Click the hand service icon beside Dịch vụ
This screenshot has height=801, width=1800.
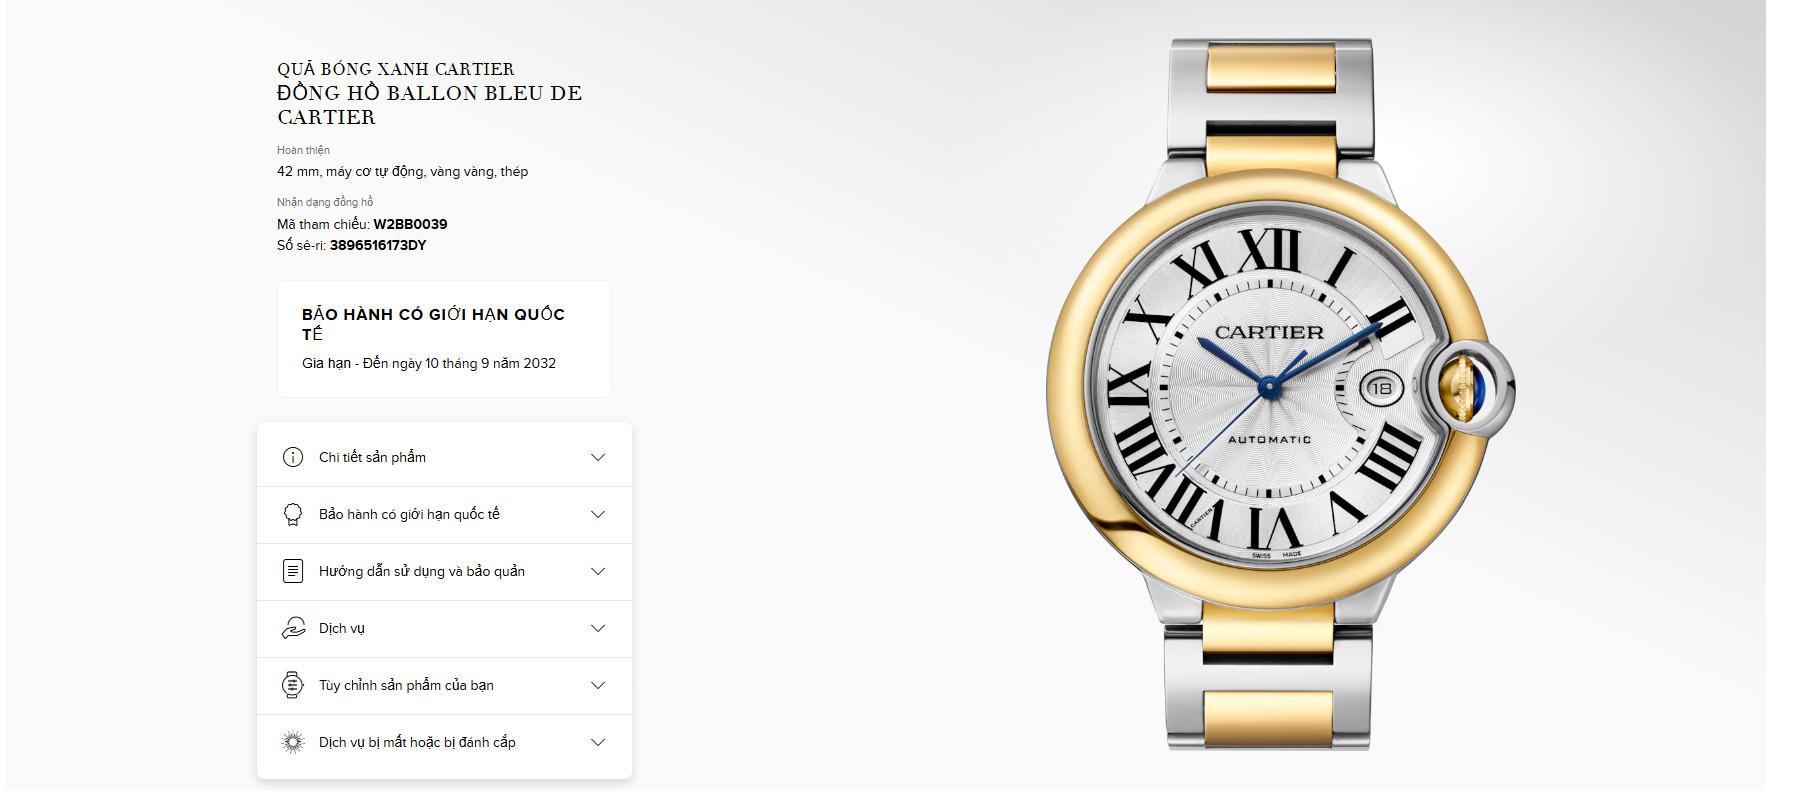(x=293, y=628)
